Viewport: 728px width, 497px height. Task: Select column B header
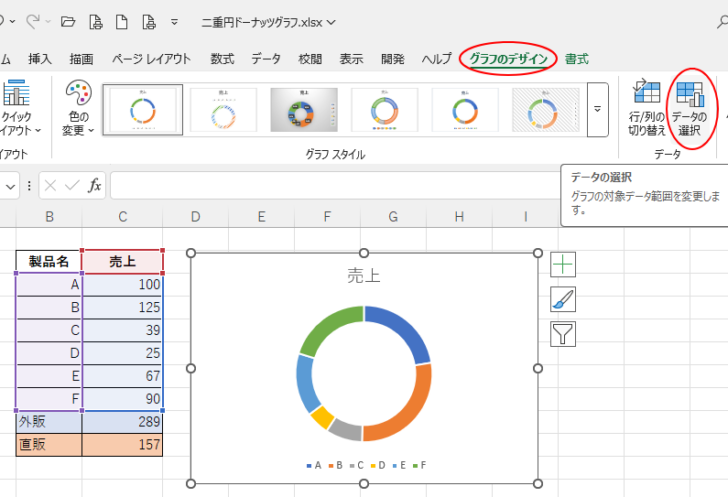(x=49, y=217)
